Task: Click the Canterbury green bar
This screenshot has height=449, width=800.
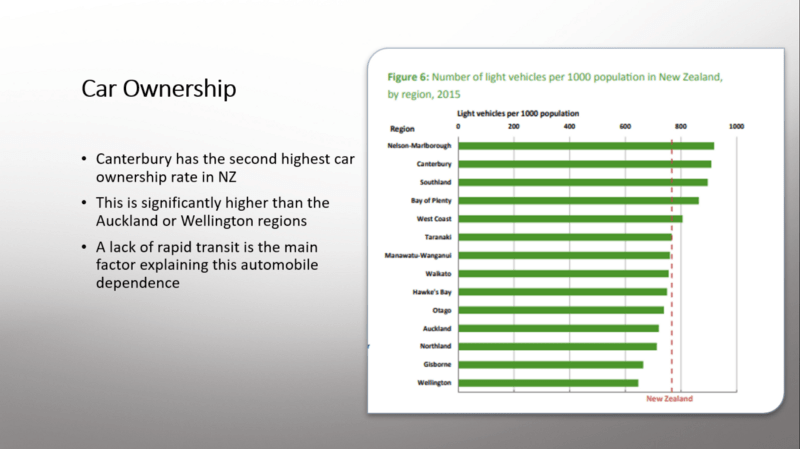Action: click(x=584, y=164)
